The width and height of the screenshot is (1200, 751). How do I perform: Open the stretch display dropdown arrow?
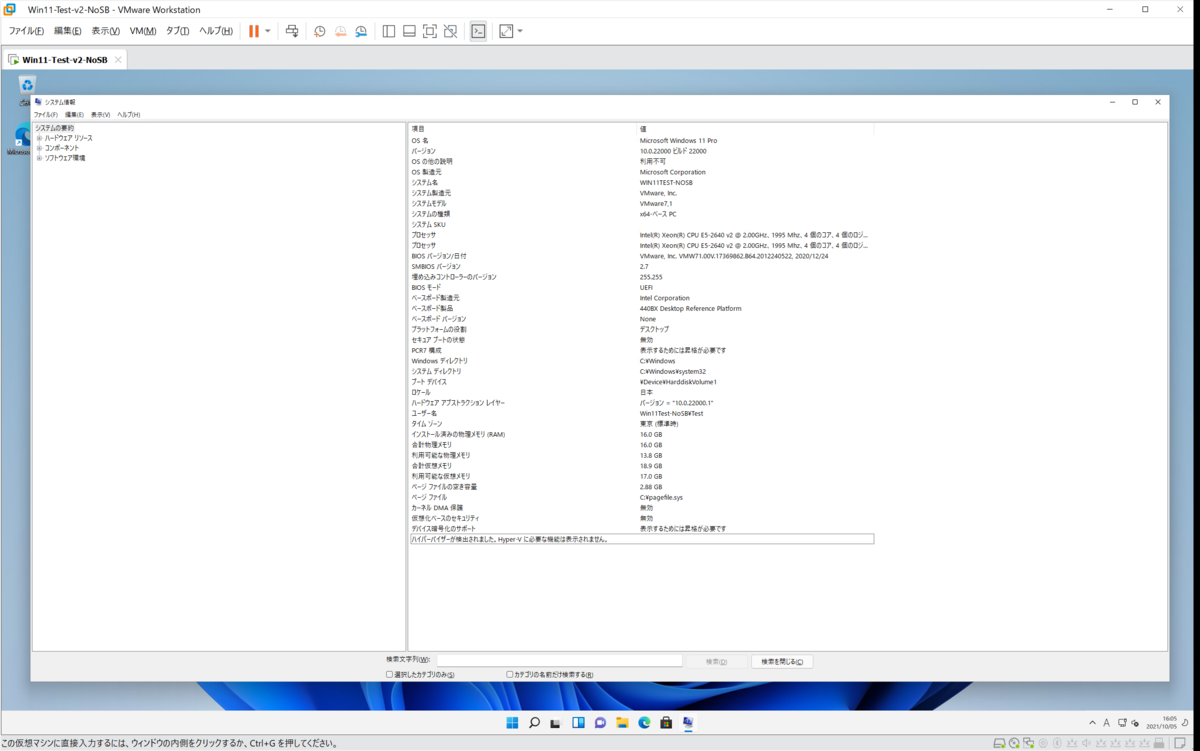coord(520,31)
